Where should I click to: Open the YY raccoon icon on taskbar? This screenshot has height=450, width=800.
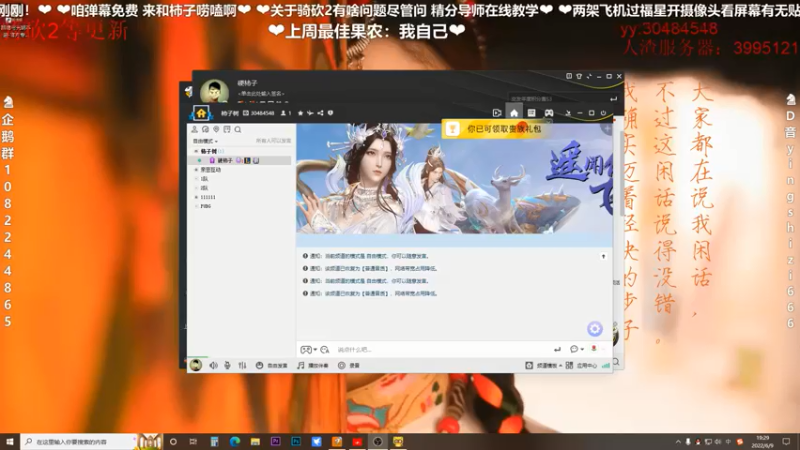398,441
